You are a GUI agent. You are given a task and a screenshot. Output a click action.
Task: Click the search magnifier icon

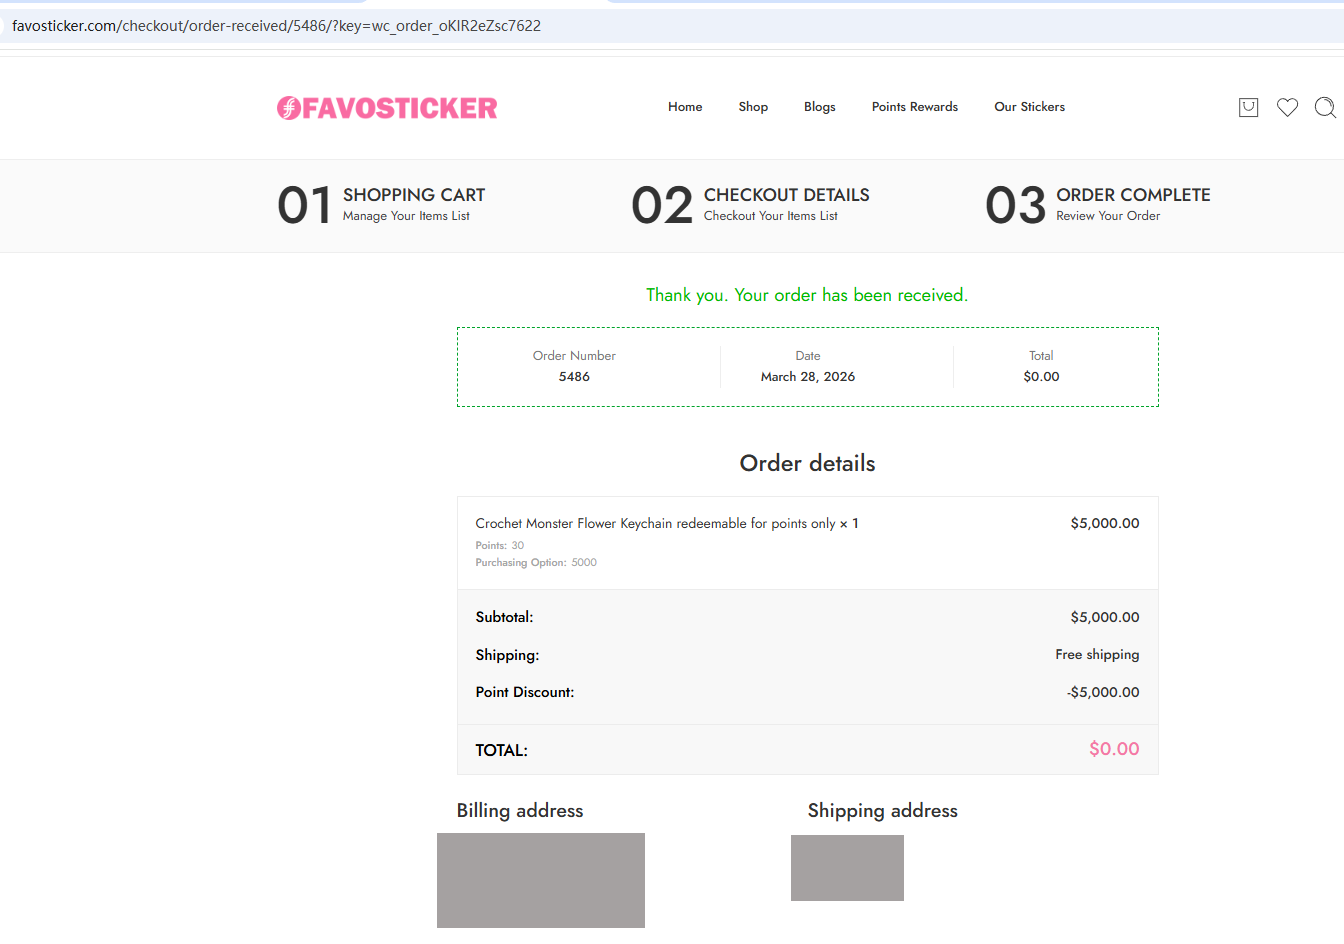pos(1325,107)
